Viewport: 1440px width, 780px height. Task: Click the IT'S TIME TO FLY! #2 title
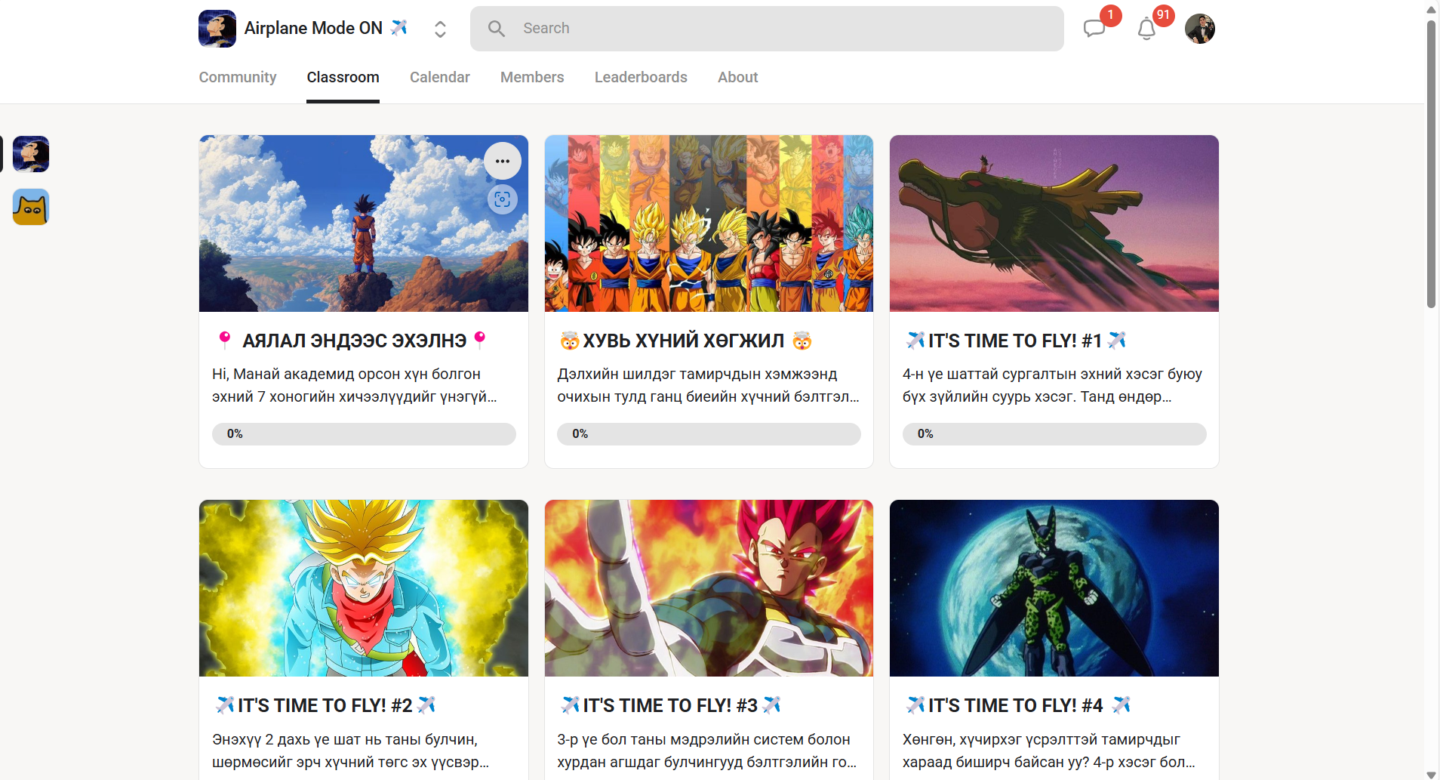point(325,706)
